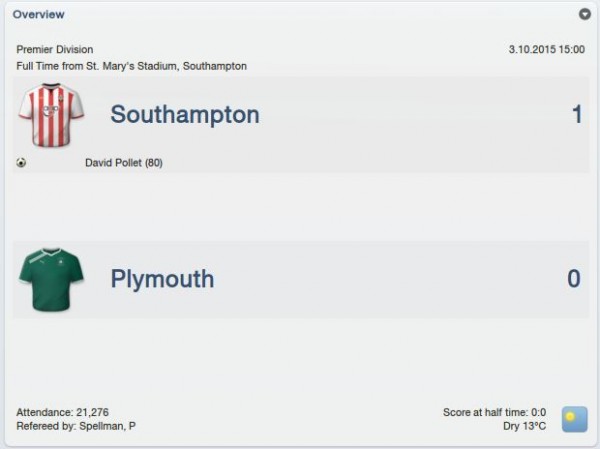Click the Dry 13°C weather text
The image size is (600, 449).
tap(525, 426)
